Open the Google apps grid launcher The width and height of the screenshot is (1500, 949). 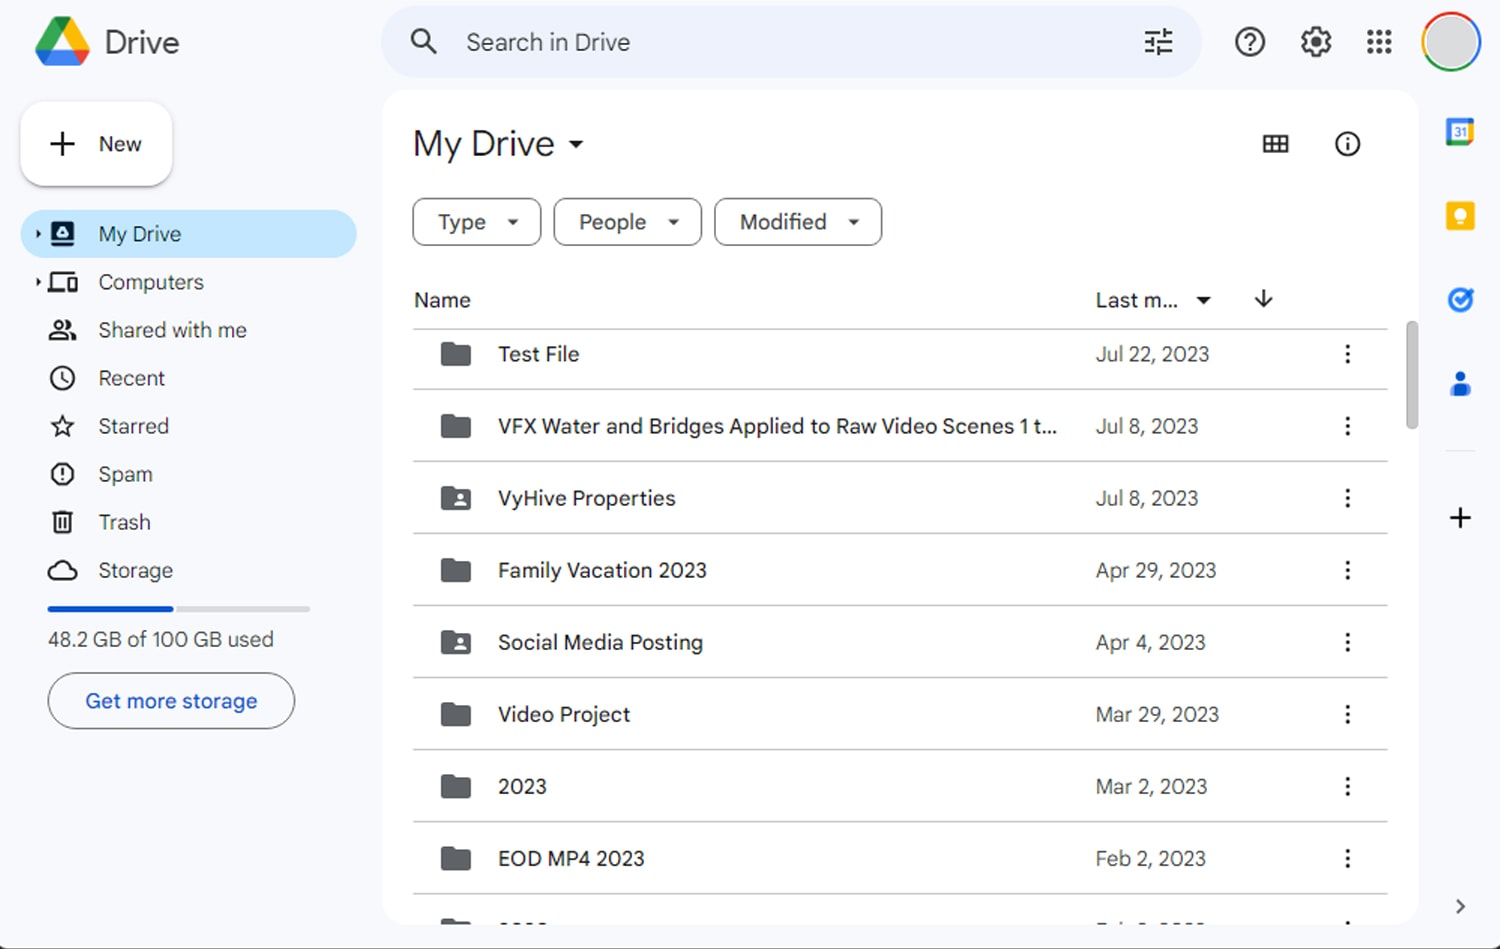1378,42
